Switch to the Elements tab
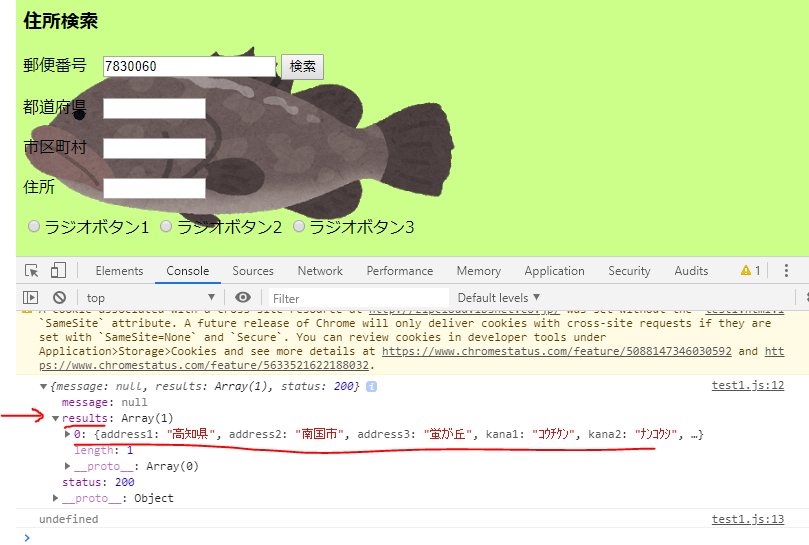 (119, 271)
